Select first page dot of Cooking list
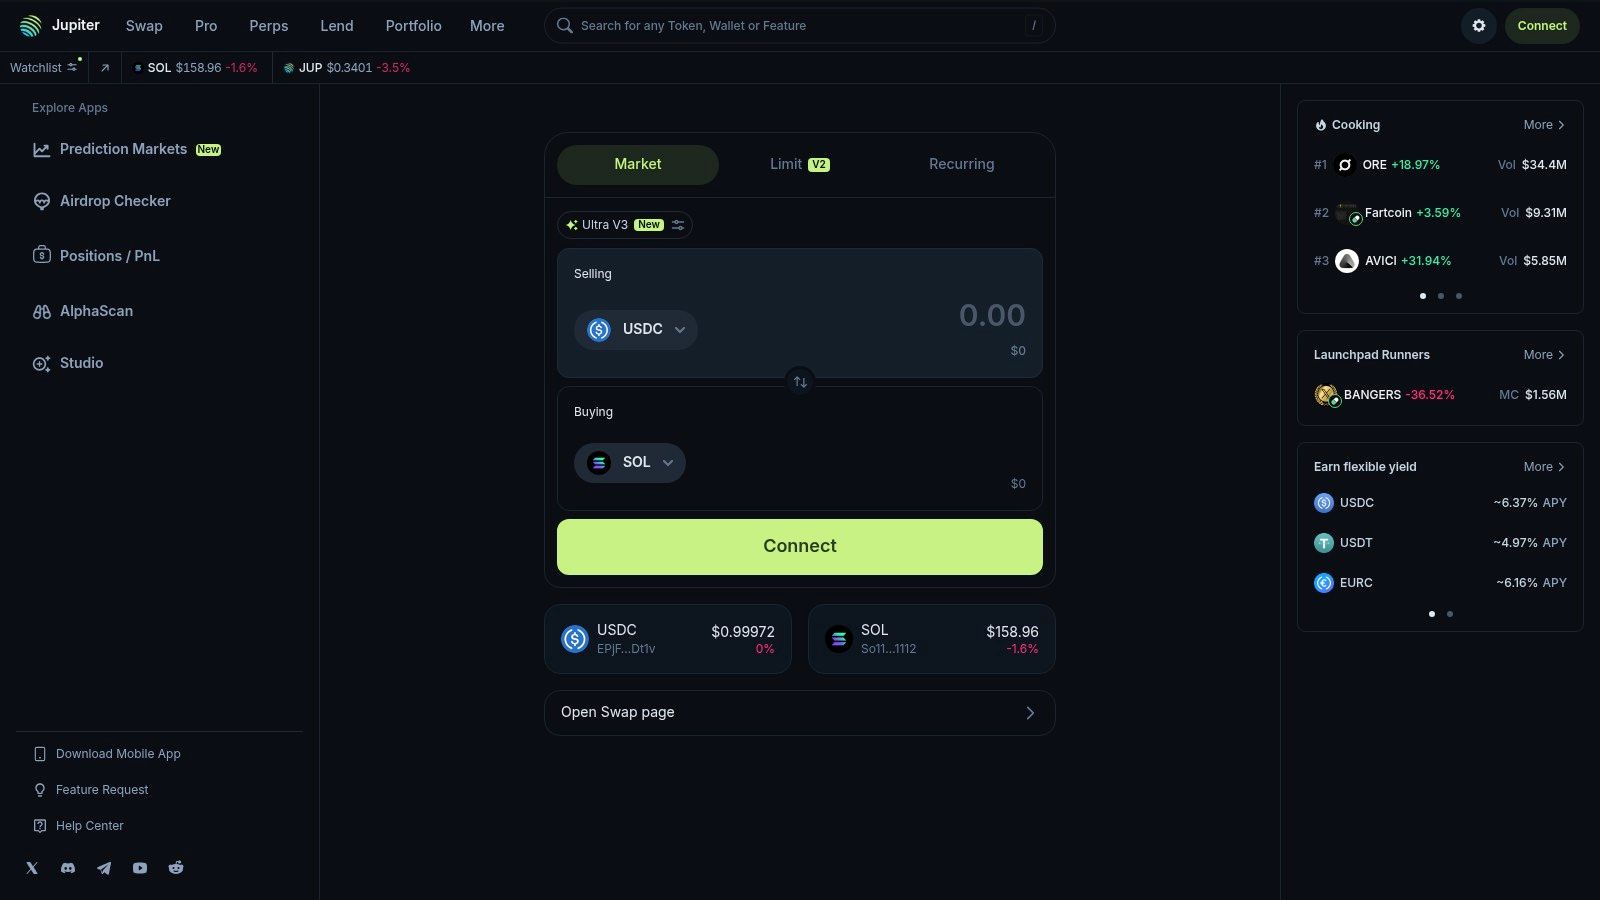 [1423, 296]
